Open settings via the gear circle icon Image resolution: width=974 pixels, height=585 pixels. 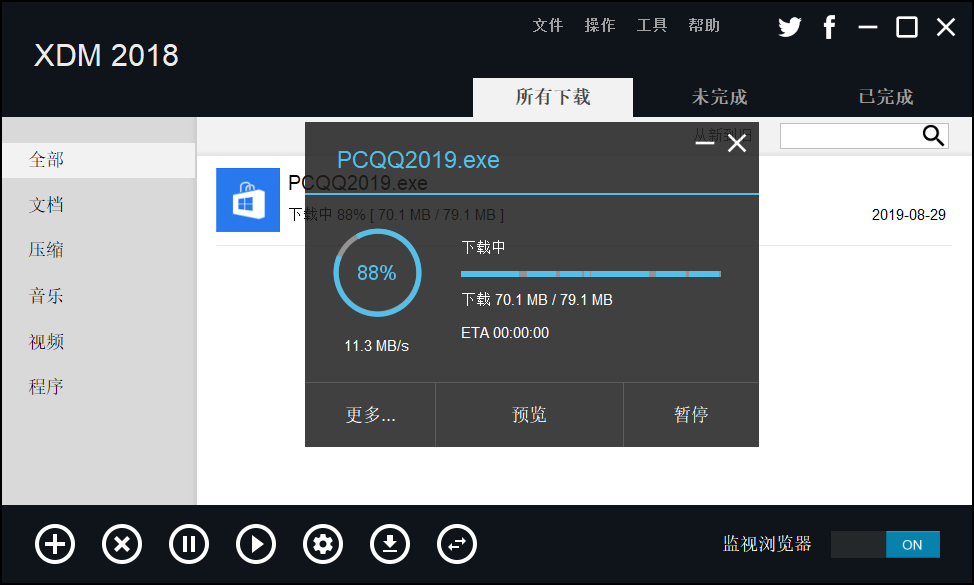click(323, 545)
